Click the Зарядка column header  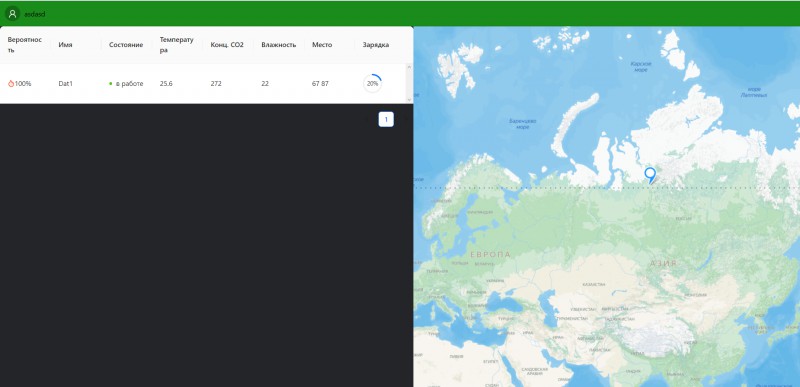tap(380, 44)
